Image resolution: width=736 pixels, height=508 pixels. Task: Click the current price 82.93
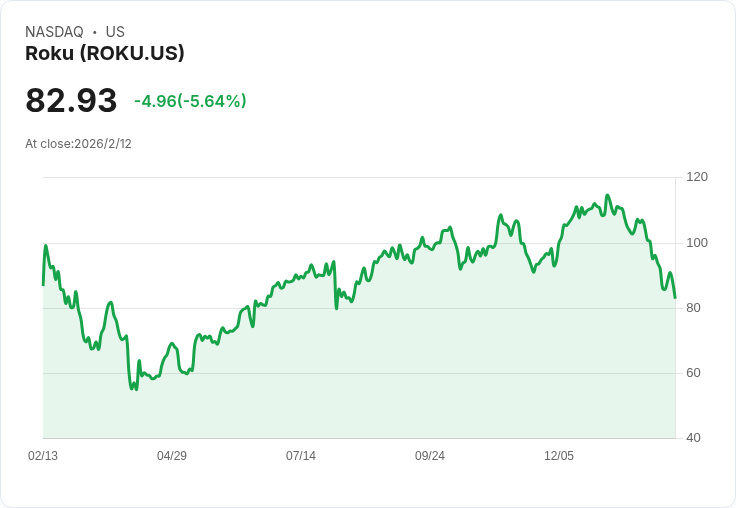coord(71,101)
